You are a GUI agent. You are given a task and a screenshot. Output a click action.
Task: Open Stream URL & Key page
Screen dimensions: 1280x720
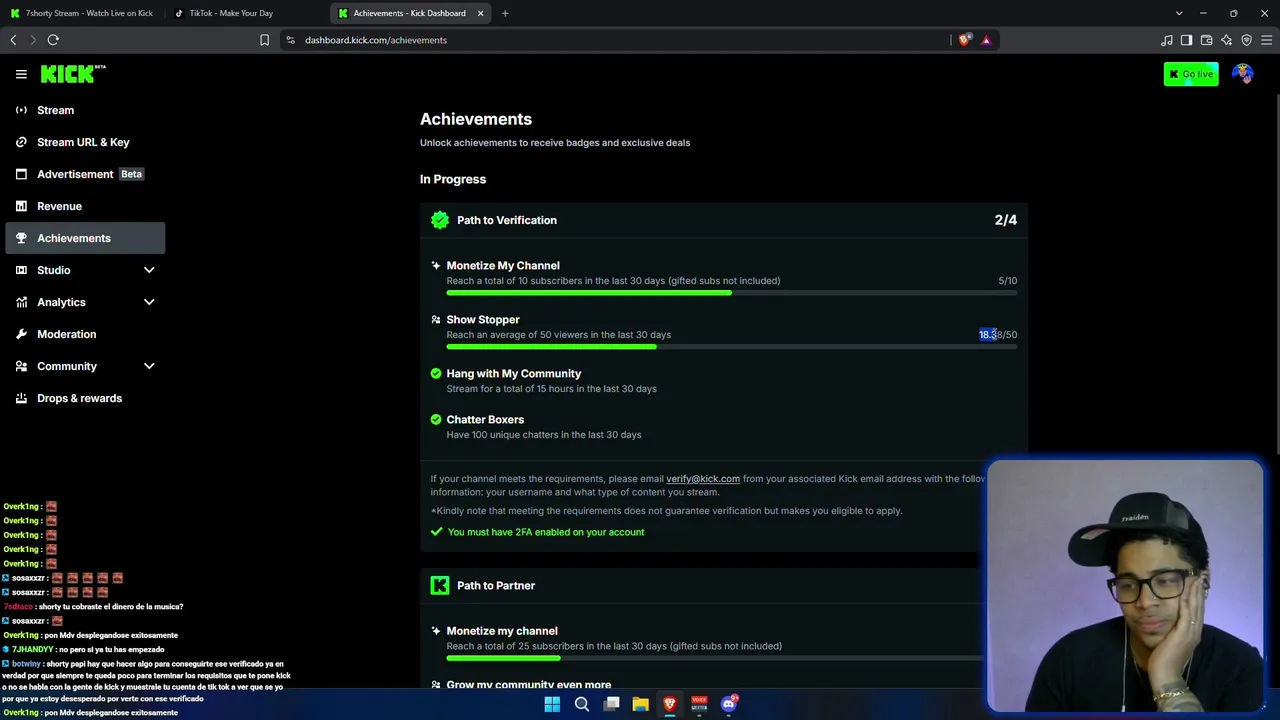85,142
